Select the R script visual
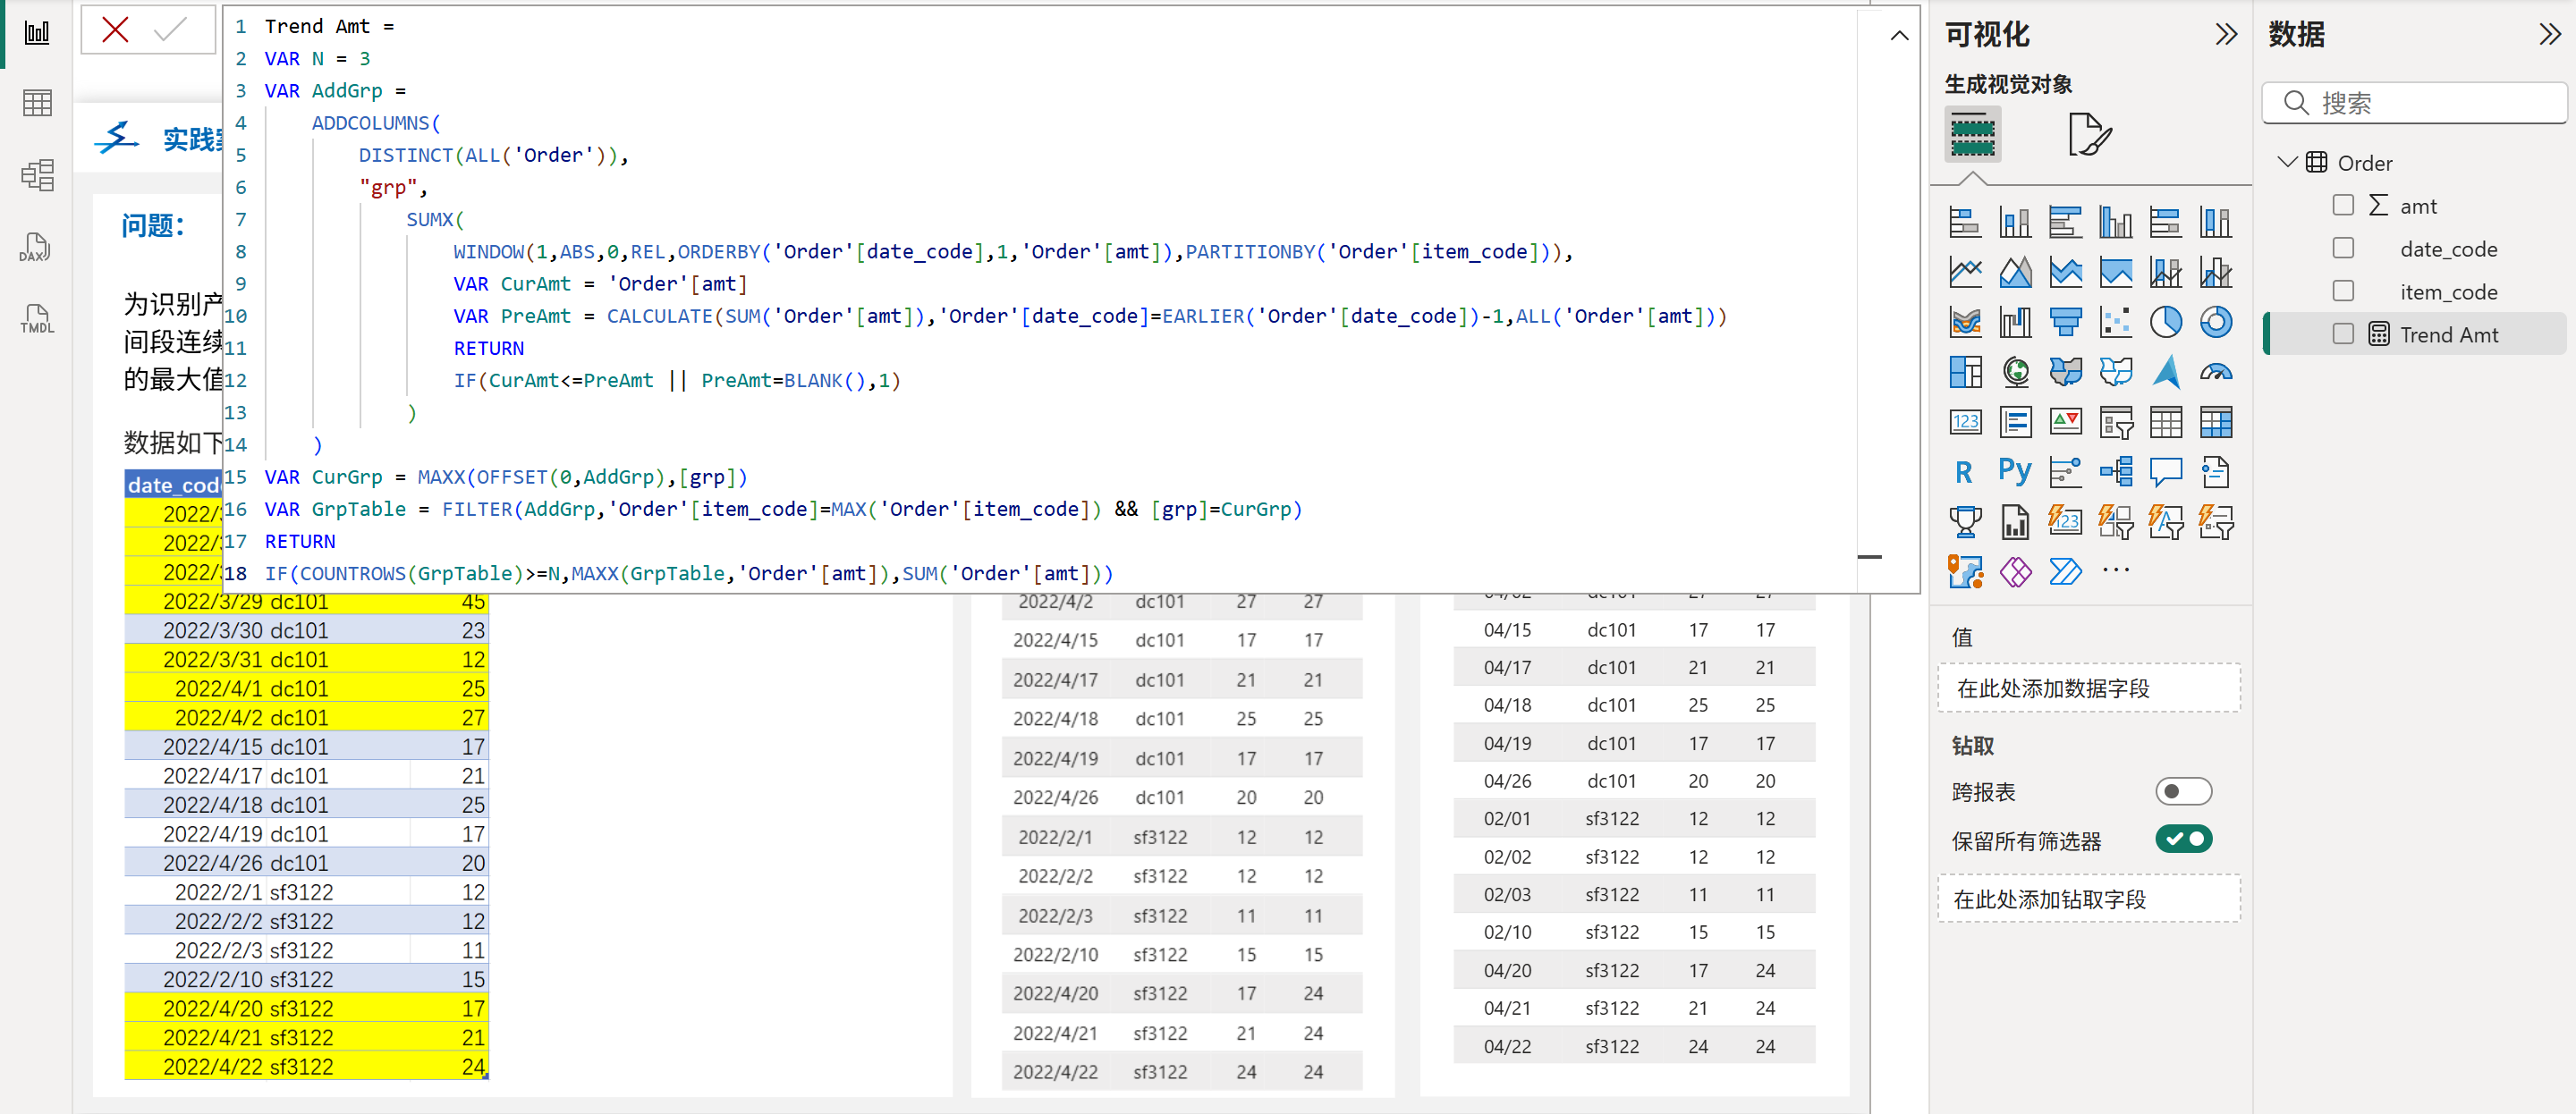The width and height of the screenshot is (2576, 1114). (1964, 471)
